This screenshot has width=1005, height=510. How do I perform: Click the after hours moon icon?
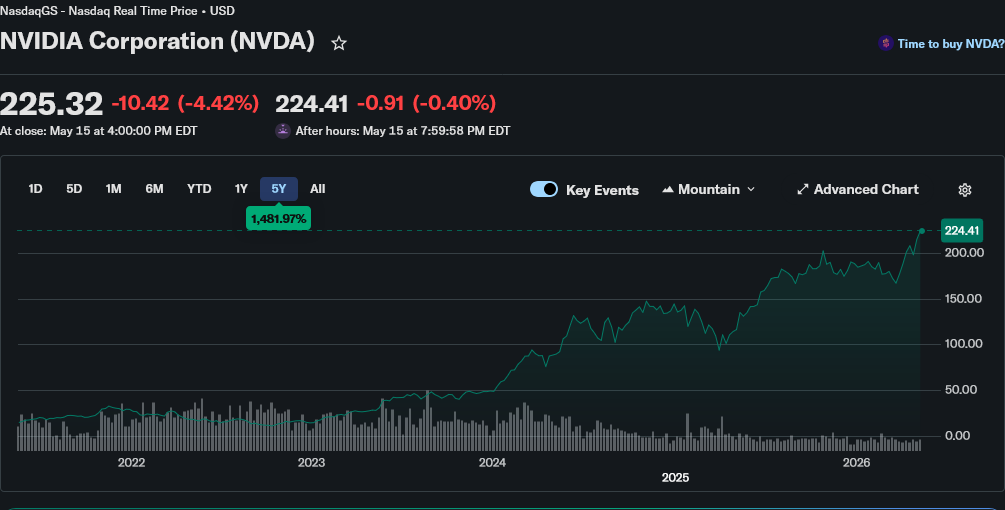283,131
